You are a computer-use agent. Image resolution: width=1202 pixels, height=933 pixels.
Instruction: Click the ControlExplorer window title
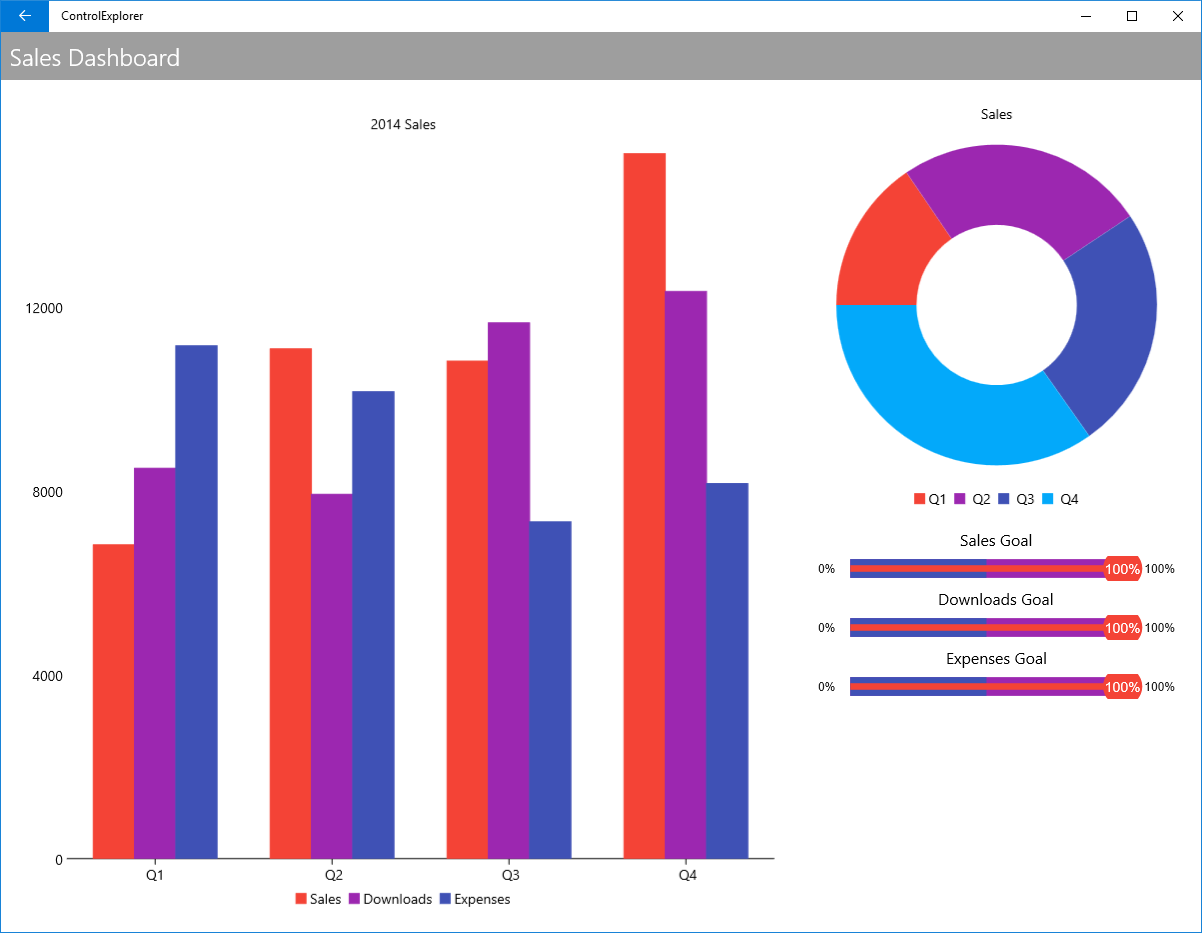click(102, 16)
